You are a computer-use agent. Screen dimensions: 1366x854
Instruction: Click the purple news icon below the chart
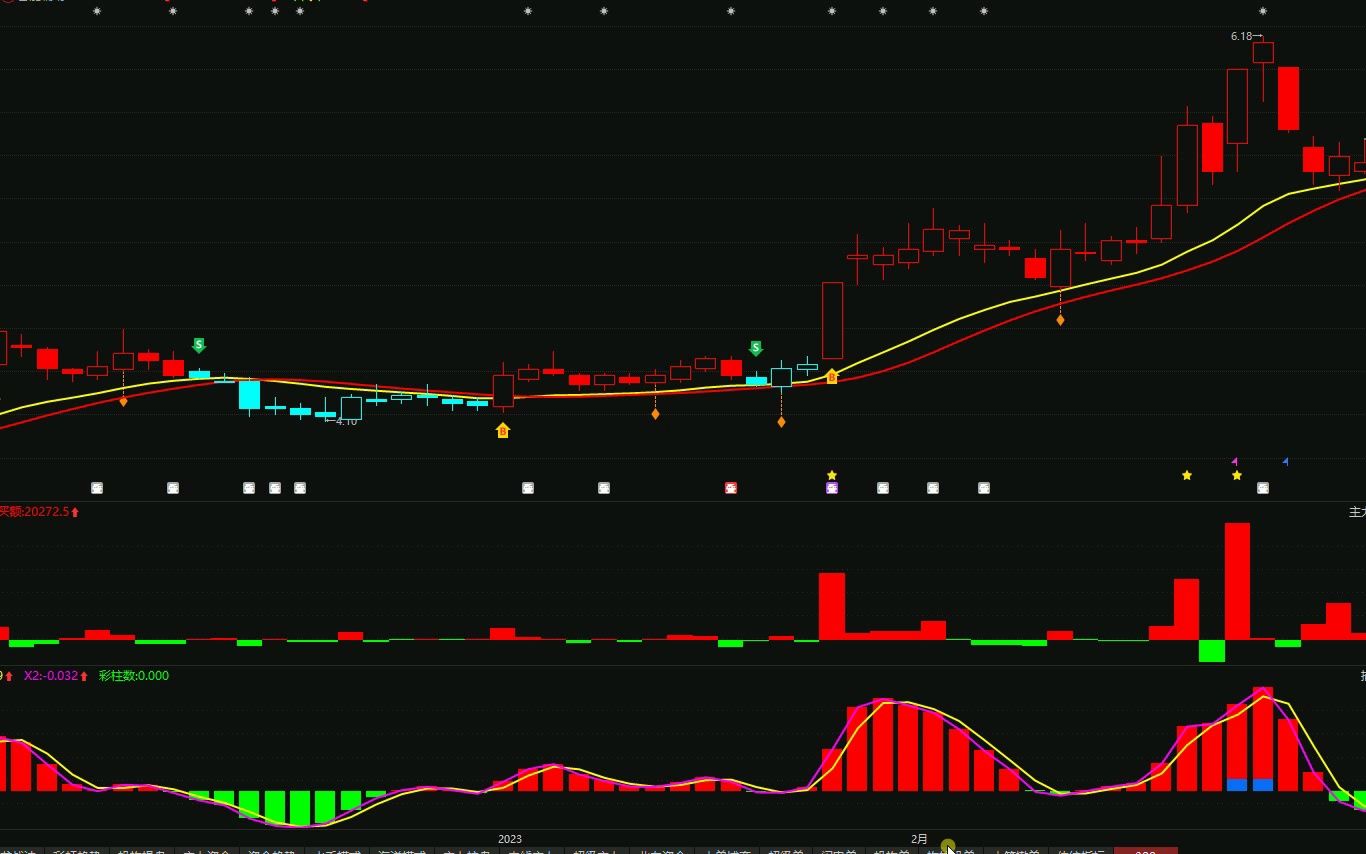coord(832,488)
